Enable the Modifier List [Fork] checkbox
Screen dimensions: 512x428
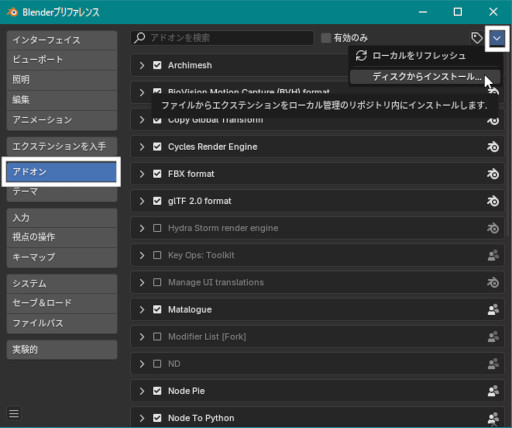click(x=157, y=337)
